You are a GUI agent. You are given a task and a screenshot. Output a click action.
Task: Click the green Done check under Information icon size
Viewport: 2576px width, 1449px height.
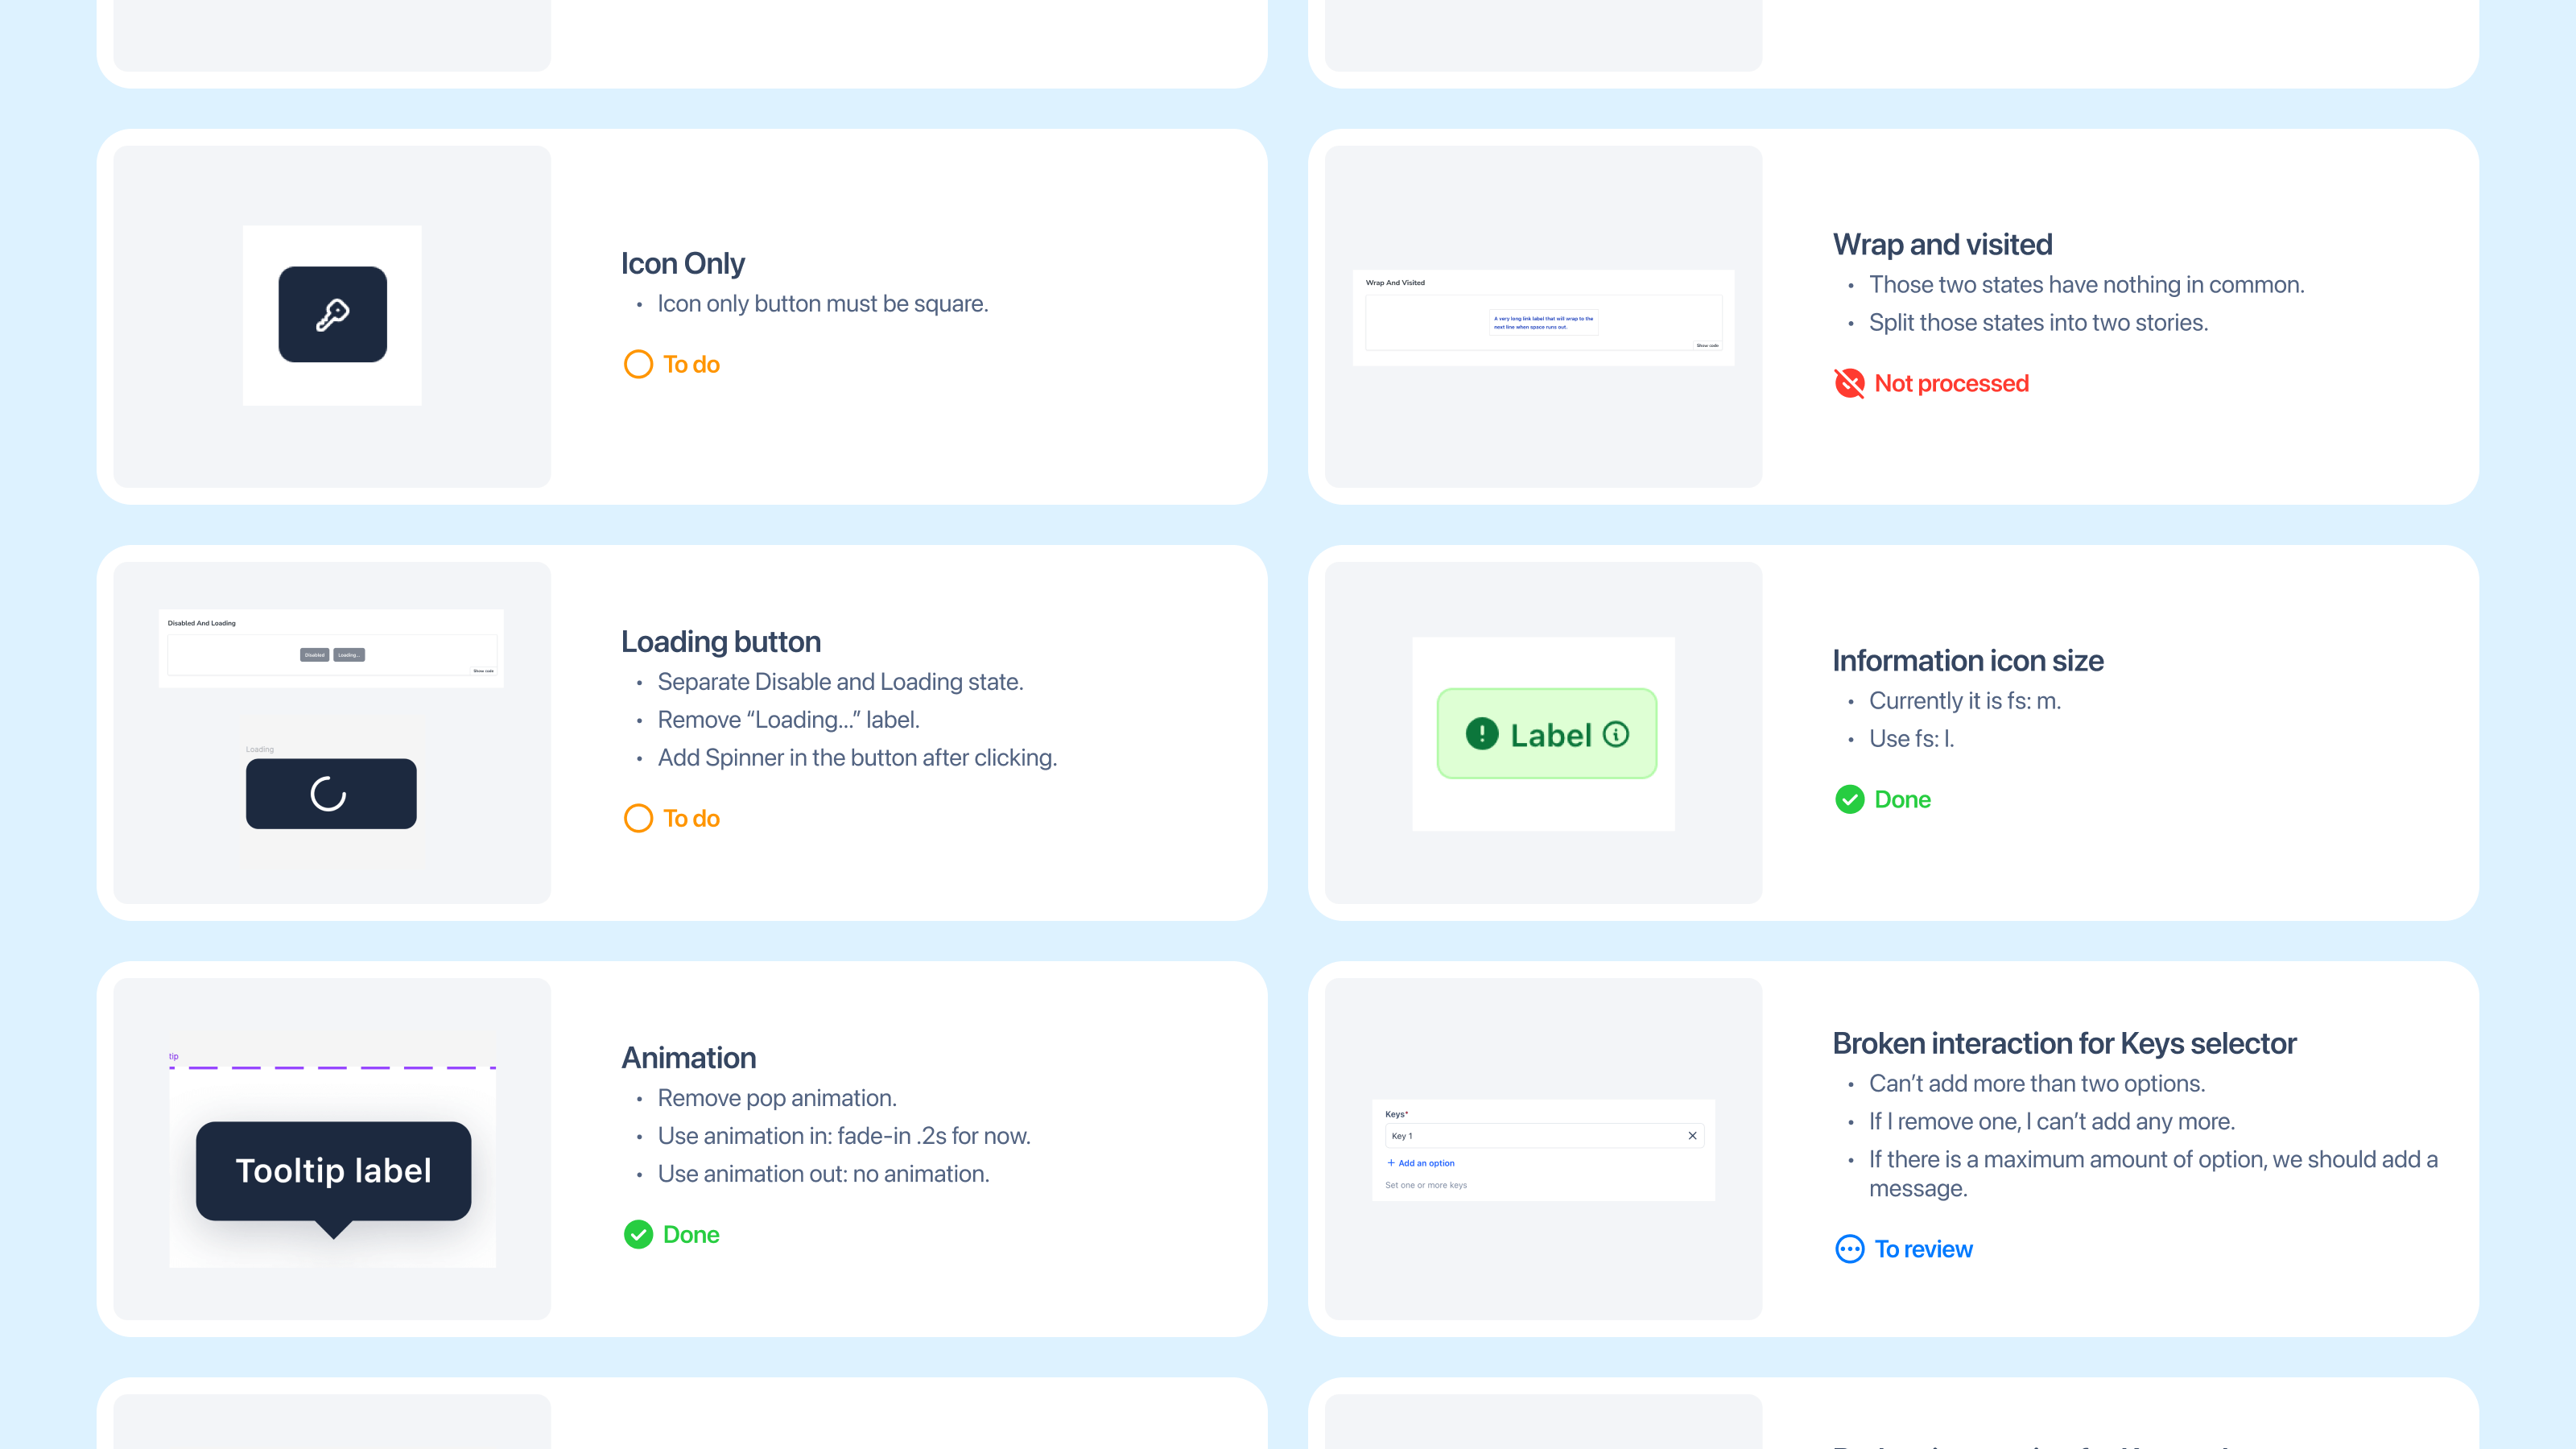coord(1849,799)
